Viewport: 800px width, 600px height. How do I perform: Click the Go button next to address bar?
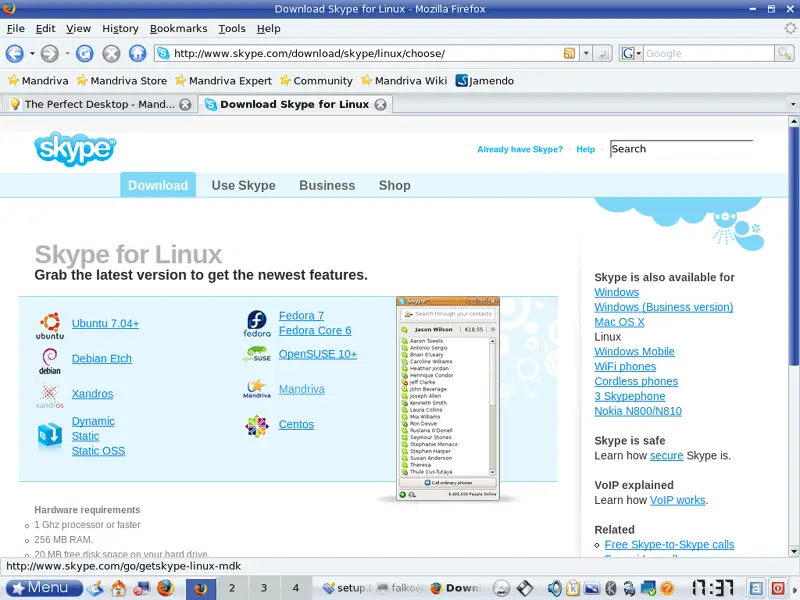(x=603, y=53)
